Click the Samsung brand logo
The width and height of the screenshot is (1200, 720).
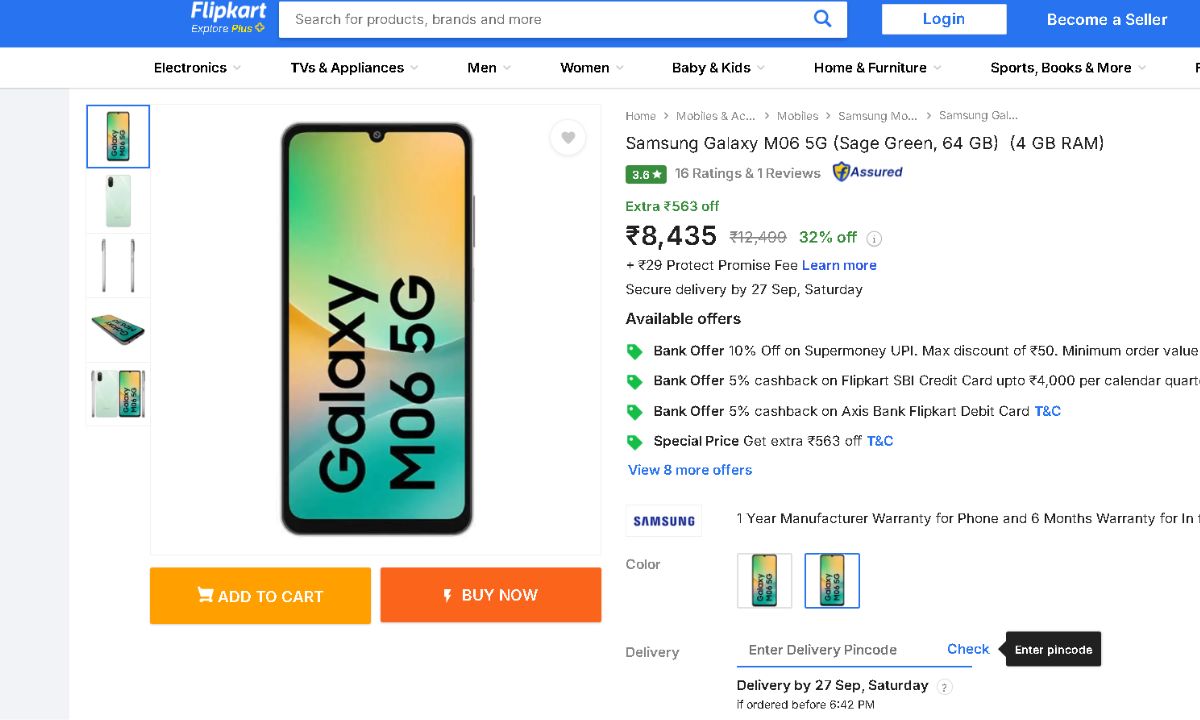point(664,521)
